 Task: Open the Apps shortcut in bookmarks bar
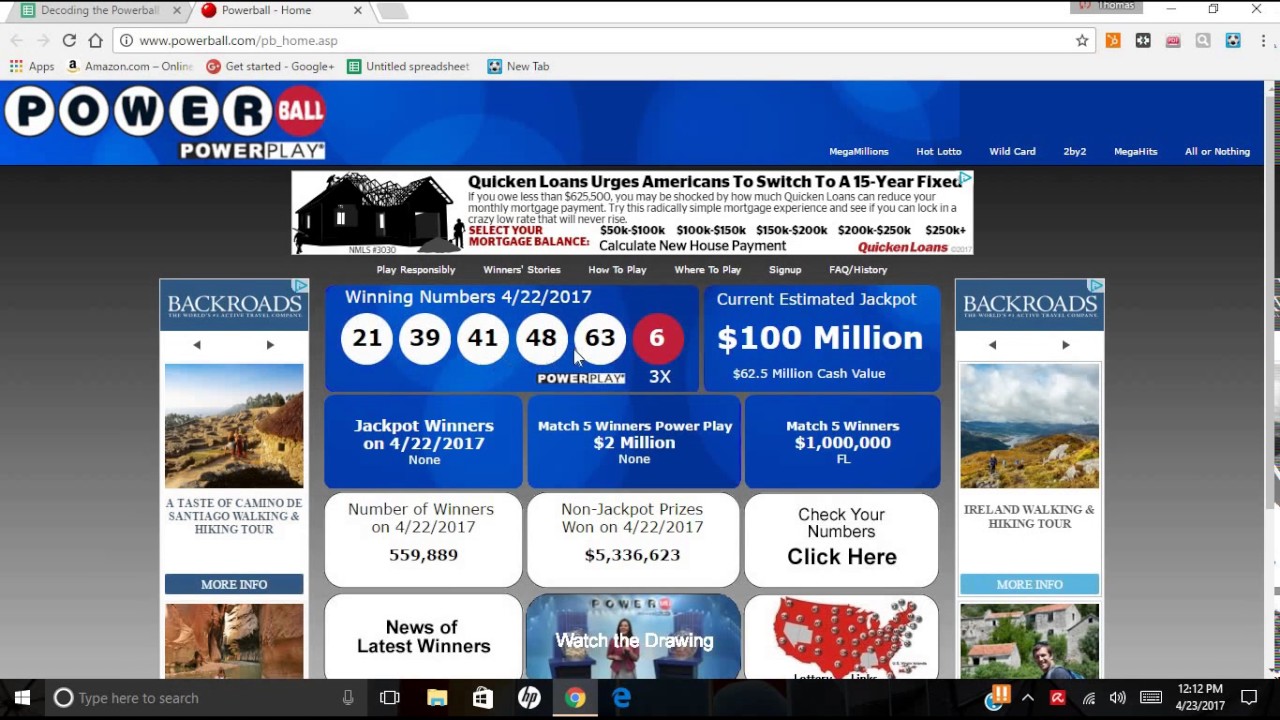[x=32, y=66]
